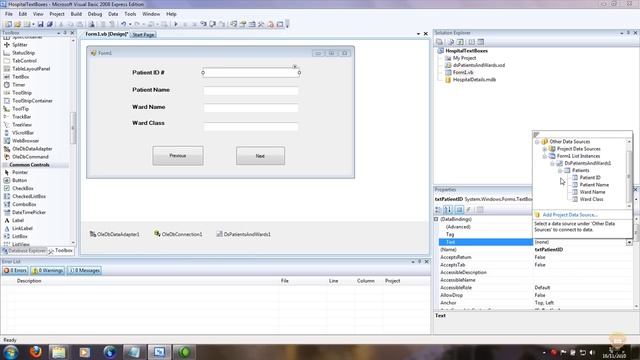640x360 pixels.
Task: Open the File menu
Action: click(9, 14)
